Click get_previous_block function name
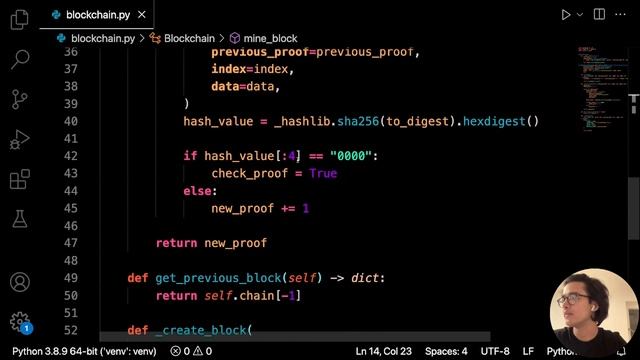 point(218,278)
